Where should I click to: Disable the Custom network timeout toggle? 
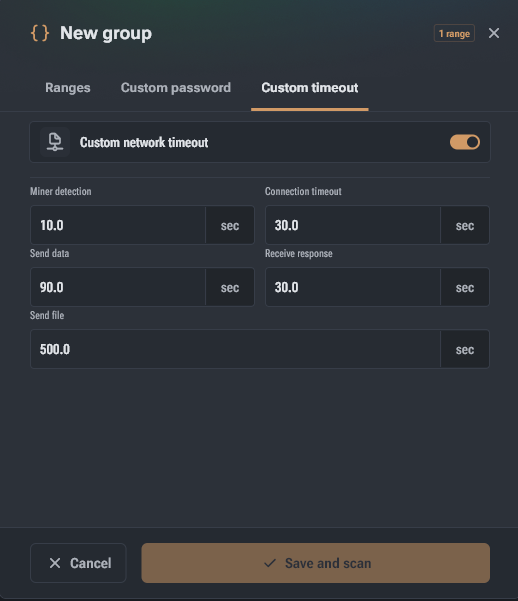[x=465, y=142]
